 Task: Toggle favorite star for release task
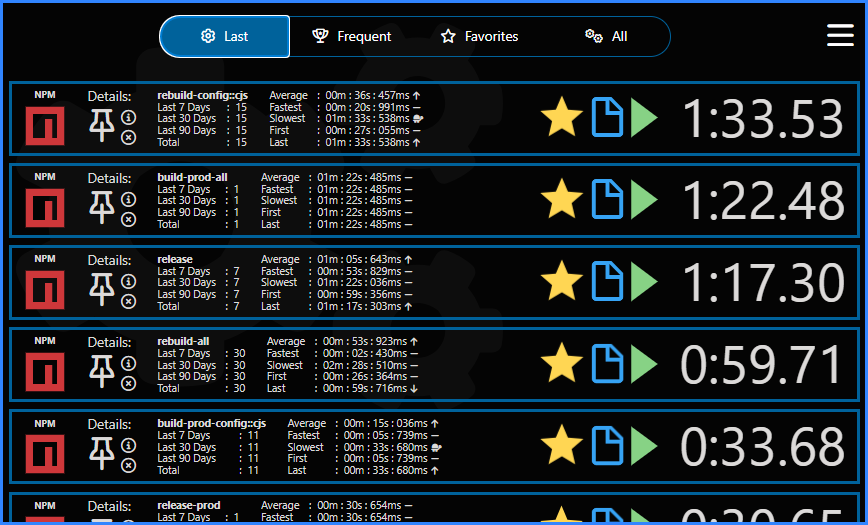562,282
